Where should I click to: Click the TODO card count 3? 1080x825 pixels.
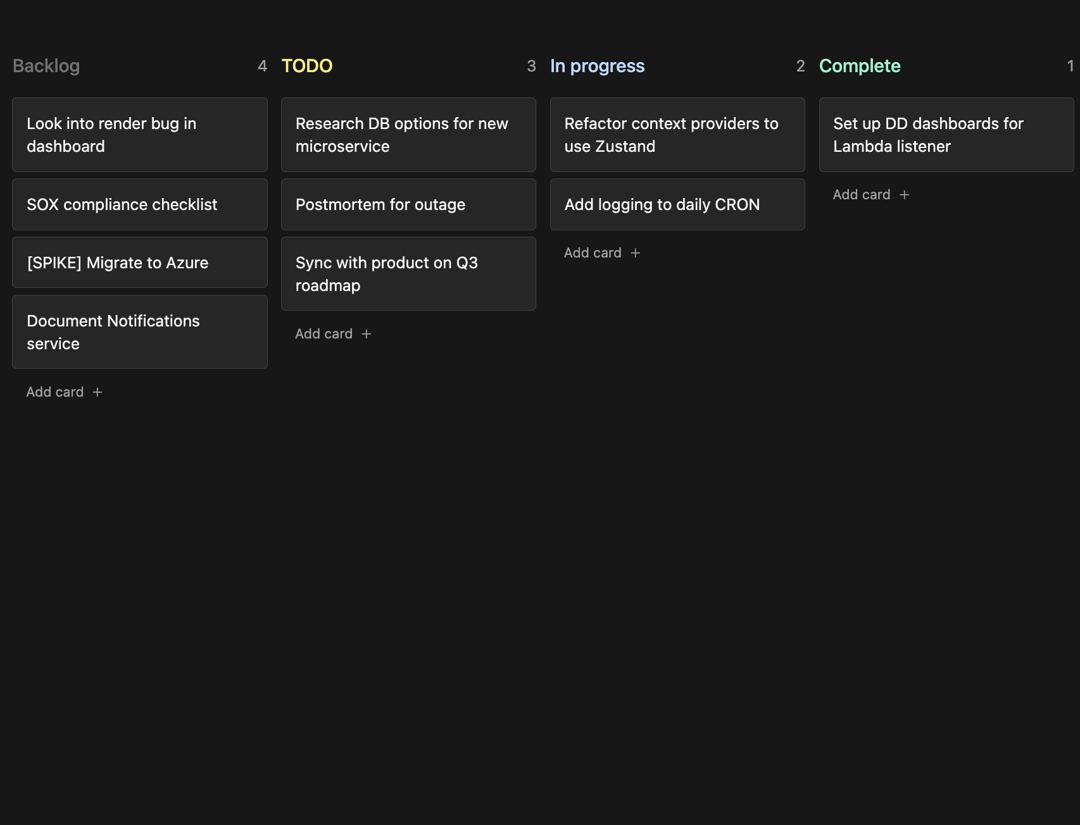point(531,66)
